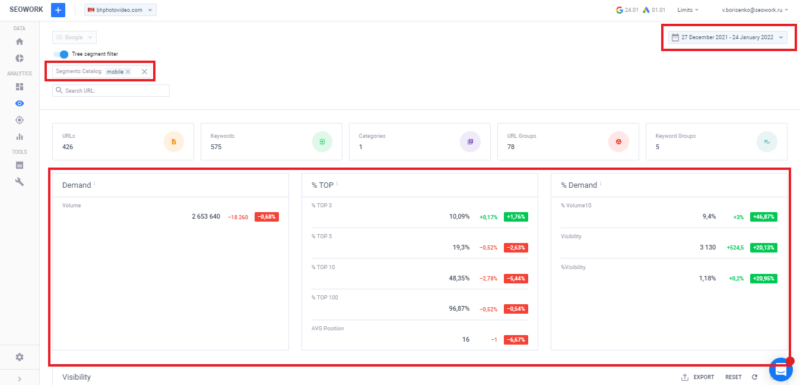Click the Keywords card green icon
This screenshot has height=385, width=800.
tap(322, 142)
